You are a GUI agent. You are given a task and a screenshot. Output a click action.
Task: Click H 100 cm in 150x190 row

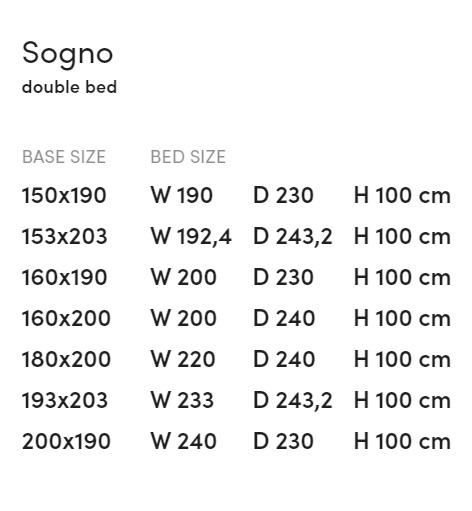(x=402, y=195)
